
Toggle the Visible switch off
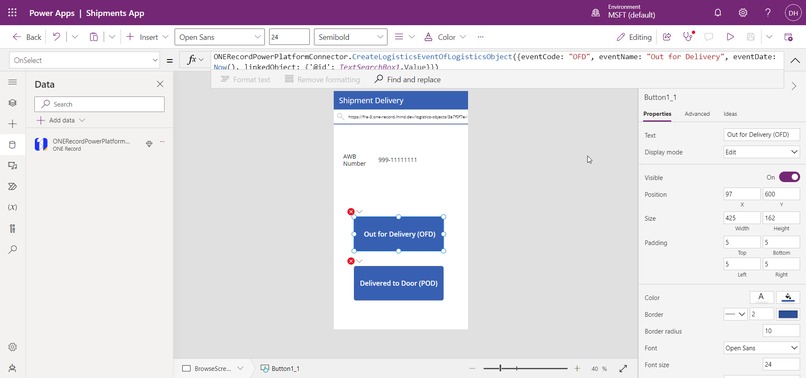[789, 177]
